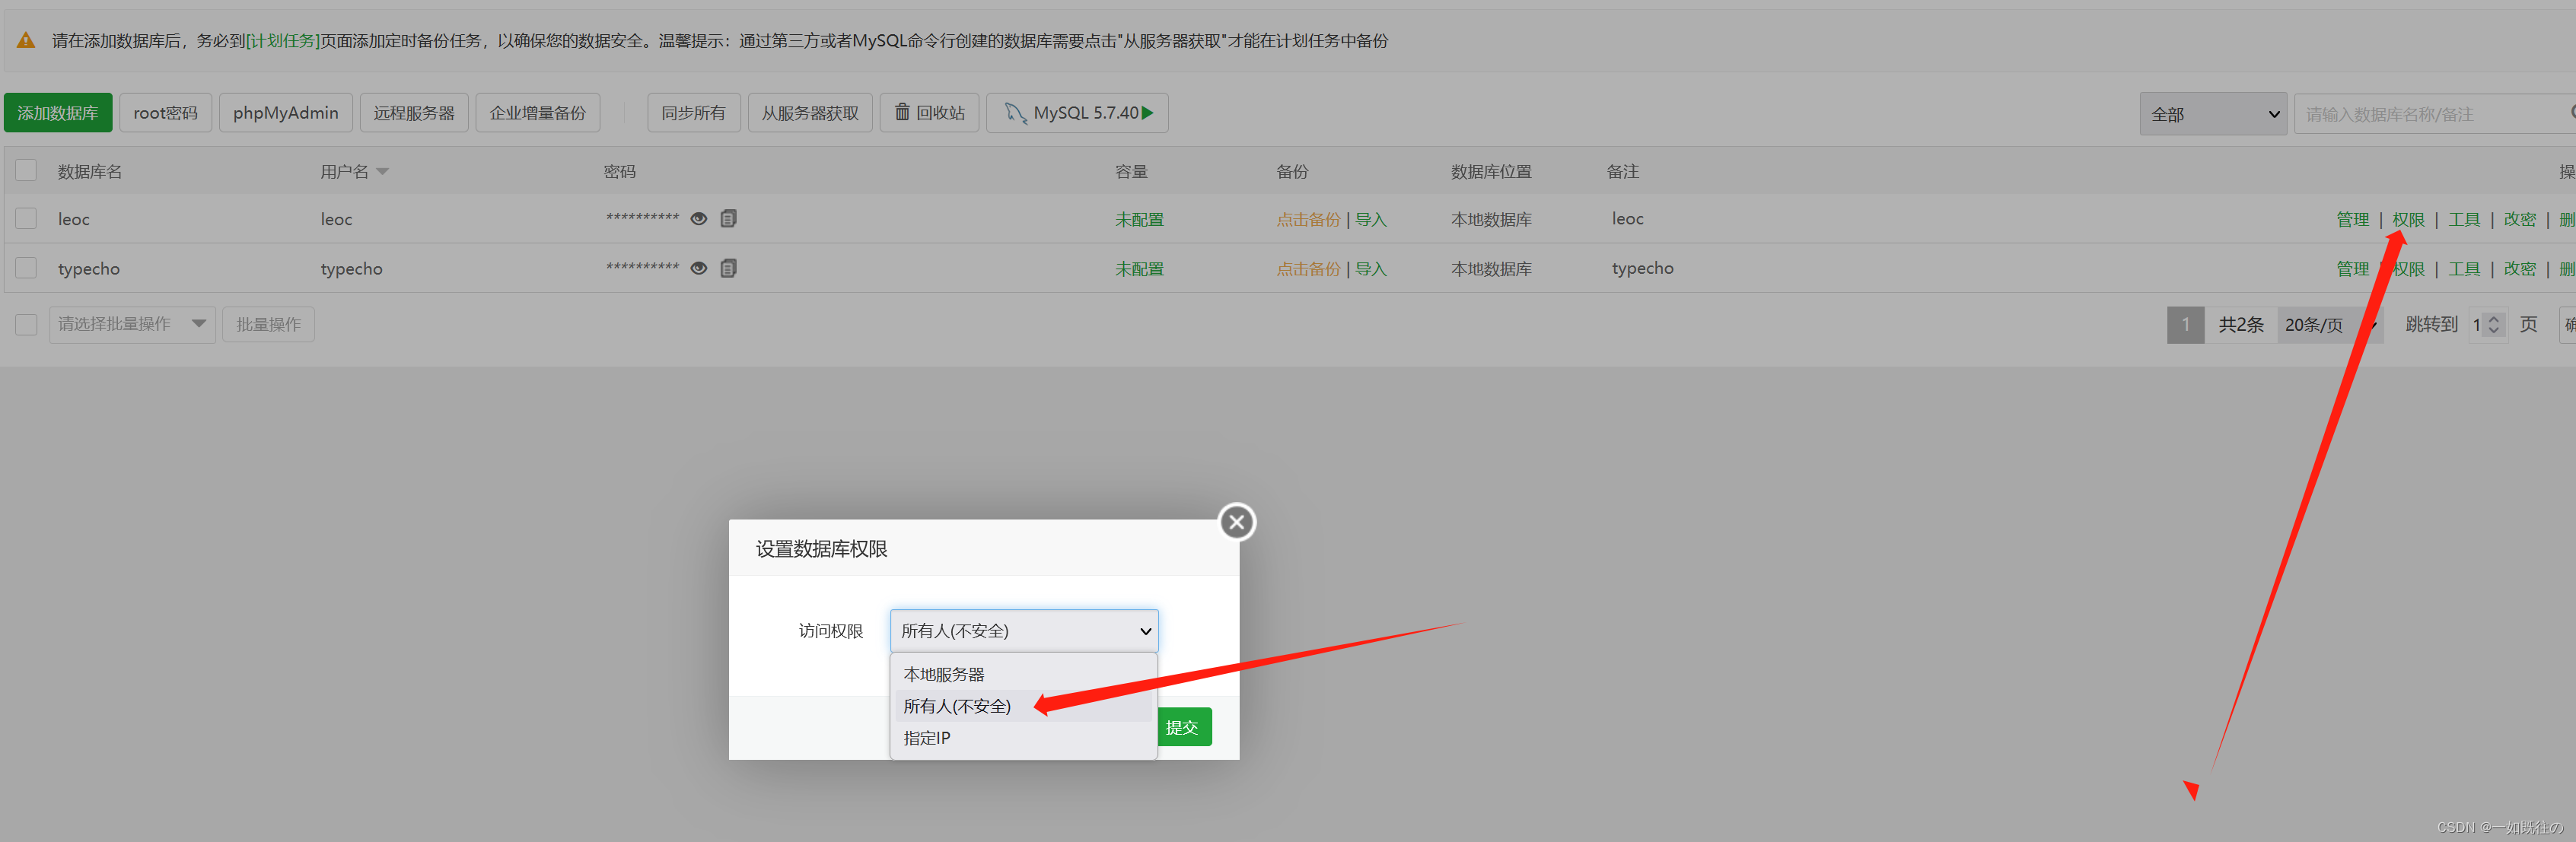Tick checkbox for typecho database row
Image resolution: width=2576 pixels, height=842 pixels.
[x=26, y=267]
